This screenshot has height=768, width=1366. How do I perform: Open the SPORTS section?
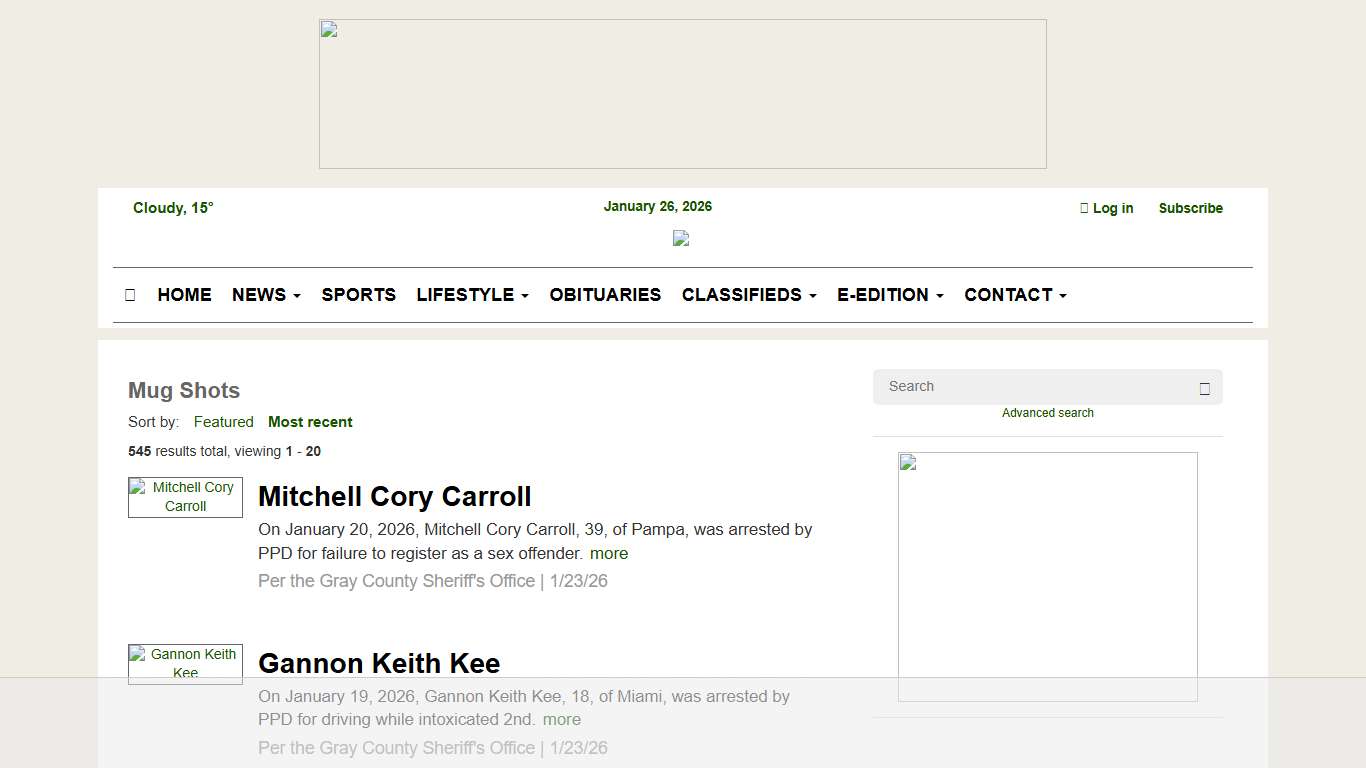point(358,295)
